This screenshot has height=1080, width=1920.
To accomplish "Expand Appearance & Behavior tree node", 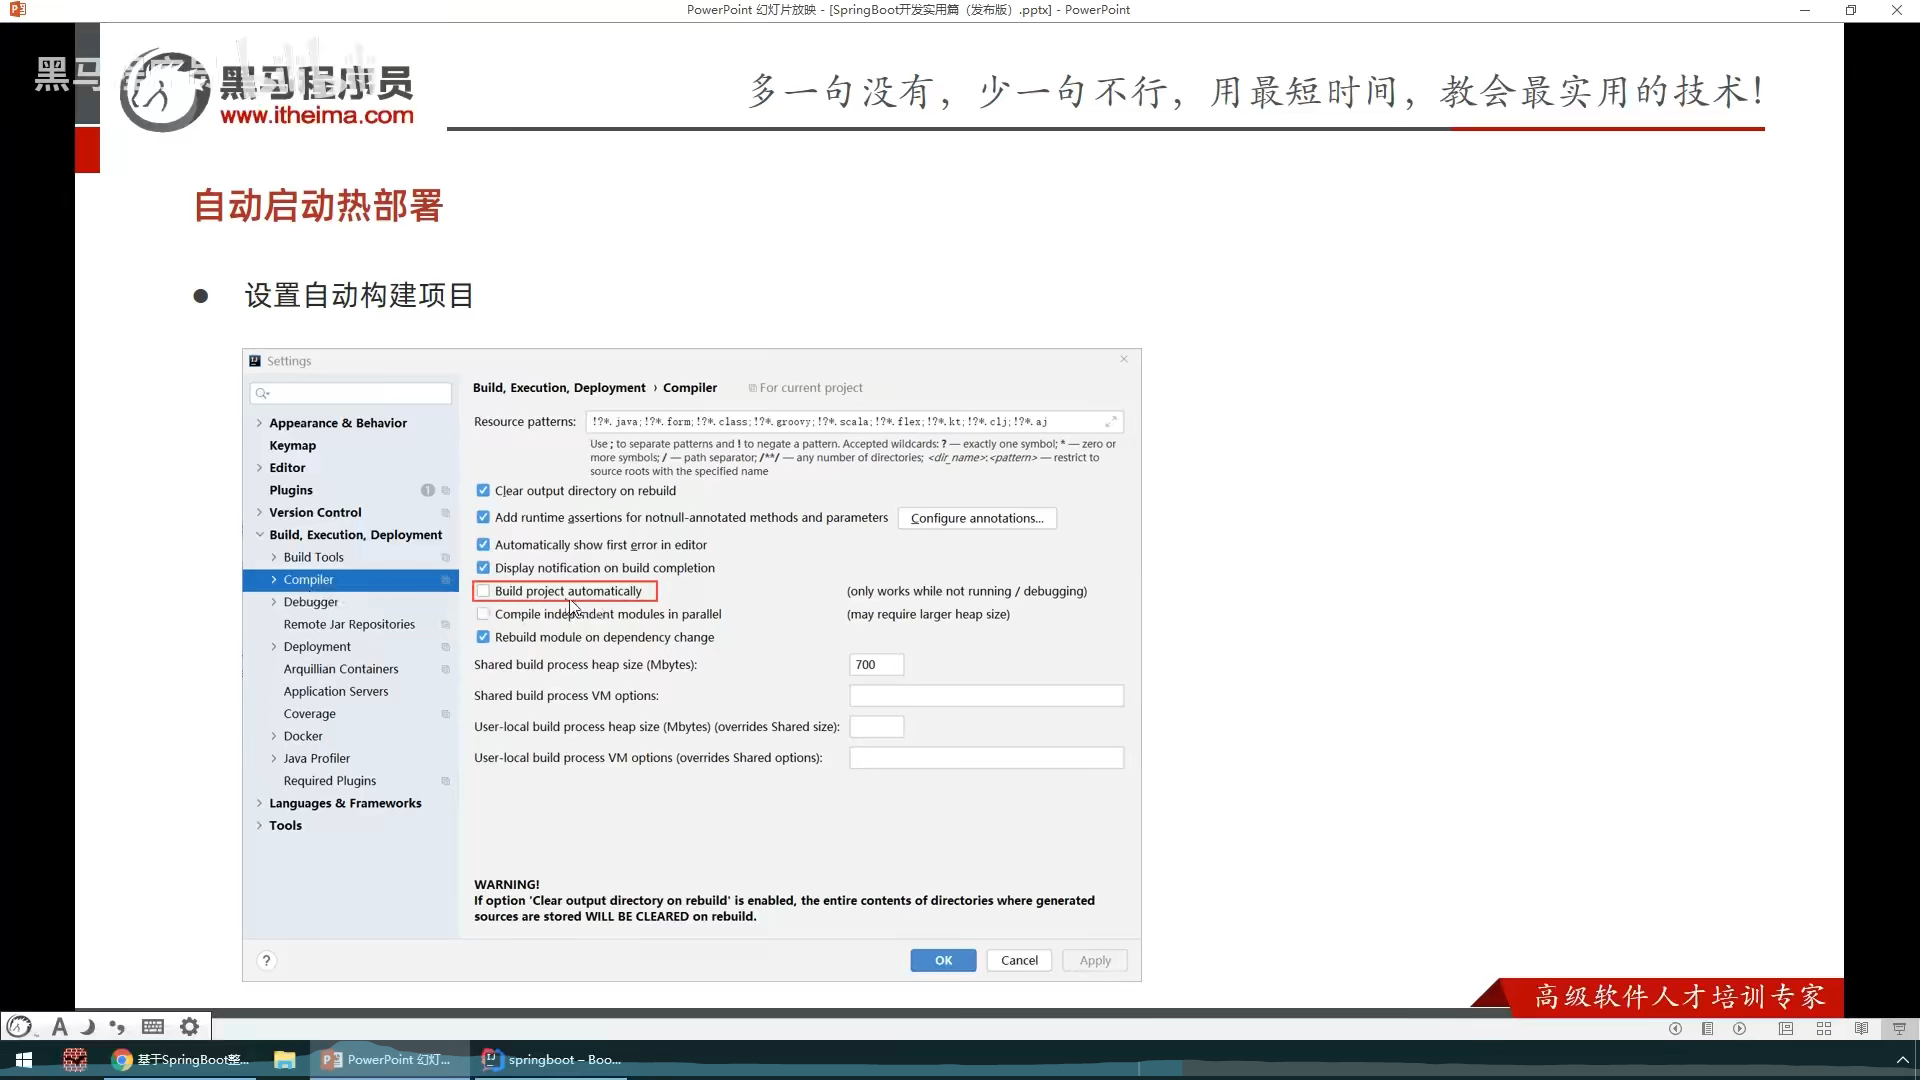I will [x=259, y=423].
